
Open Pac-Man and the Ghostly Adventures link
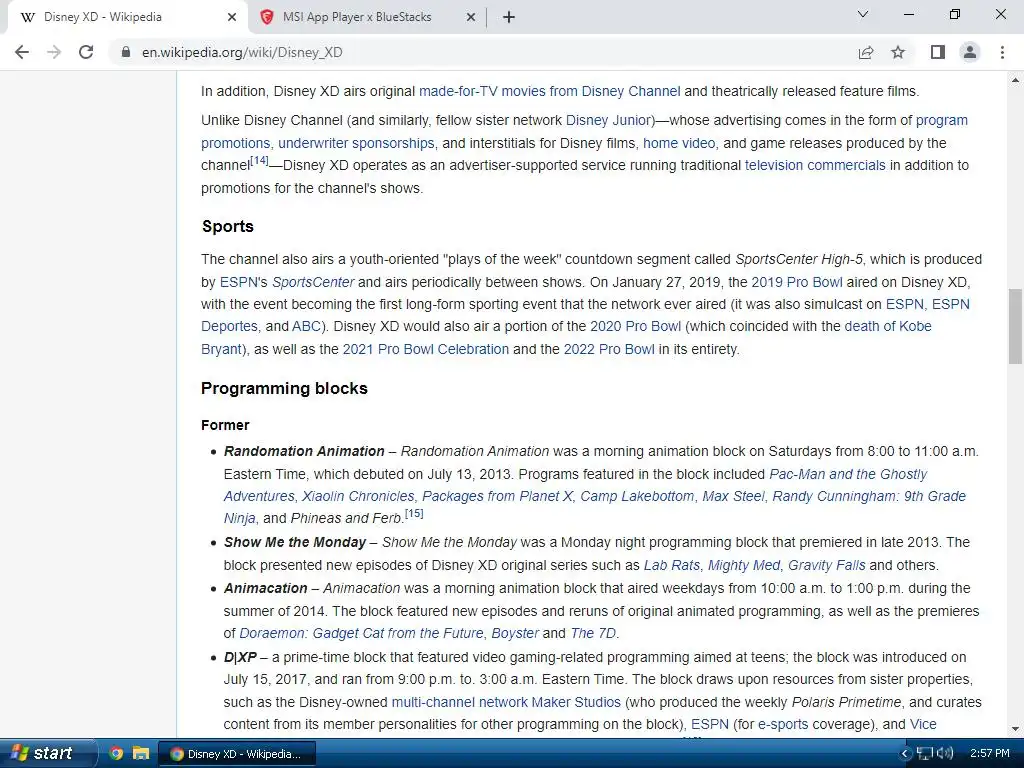click(848, 474)
